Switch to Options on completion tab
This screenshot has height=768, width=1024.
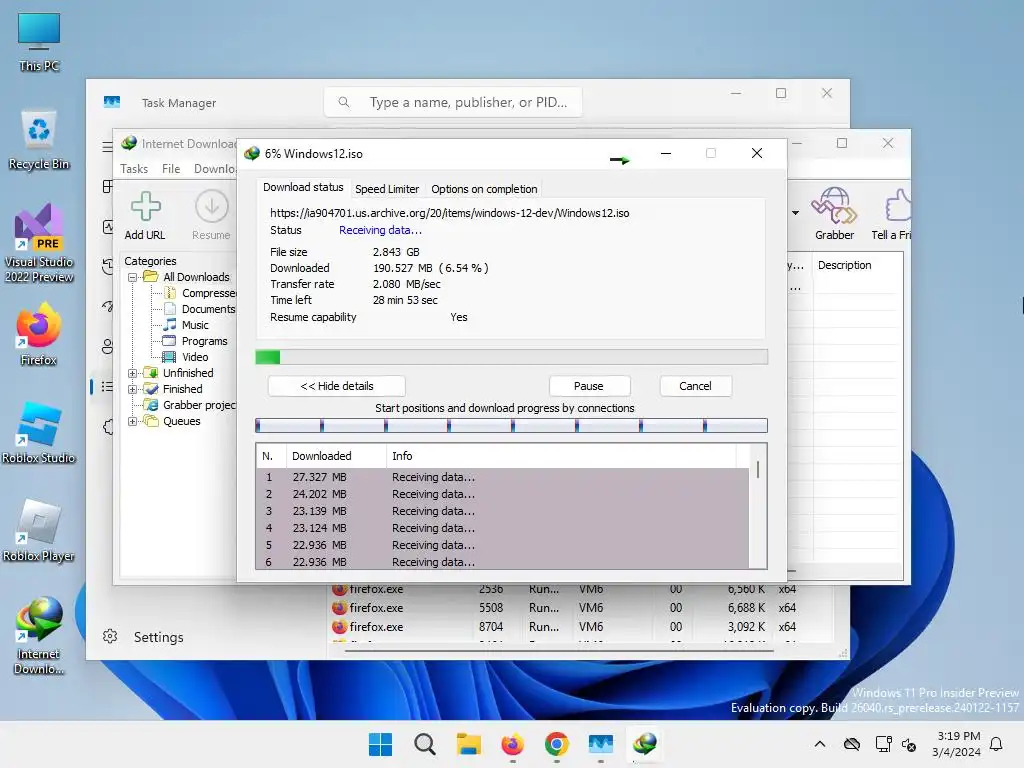[484, 189]
